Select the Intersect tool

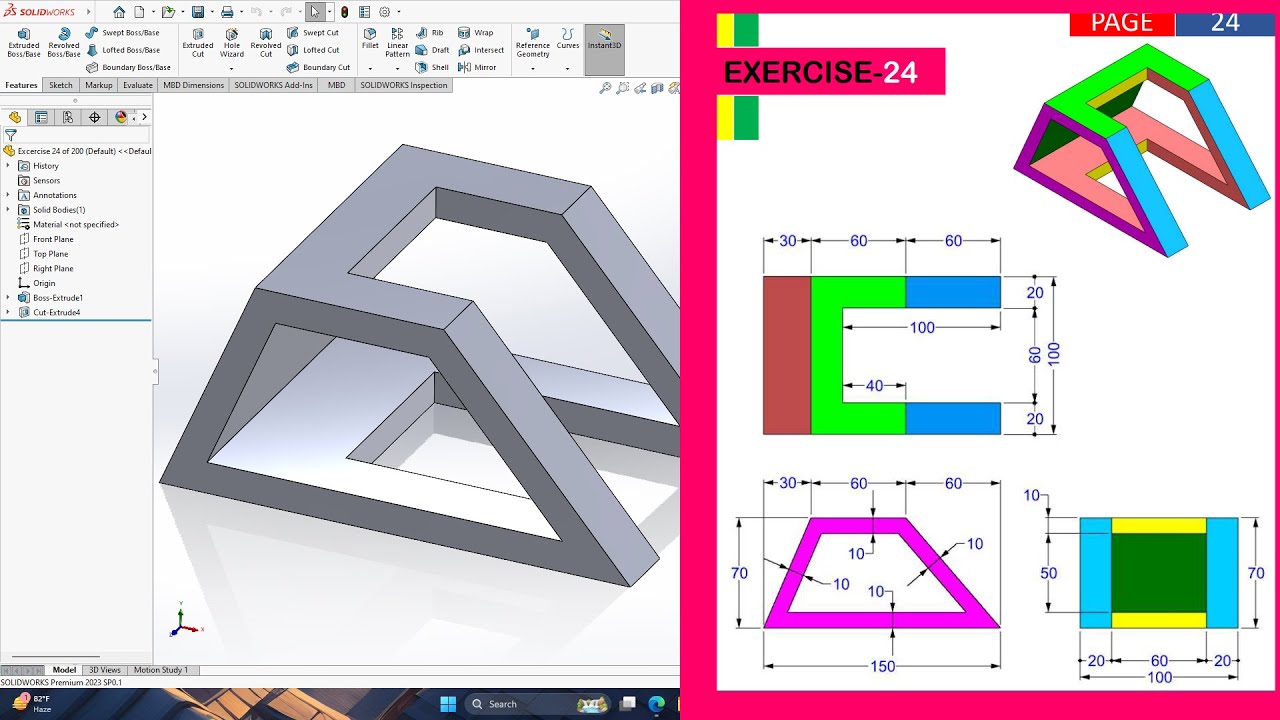[x=481, y=50]
